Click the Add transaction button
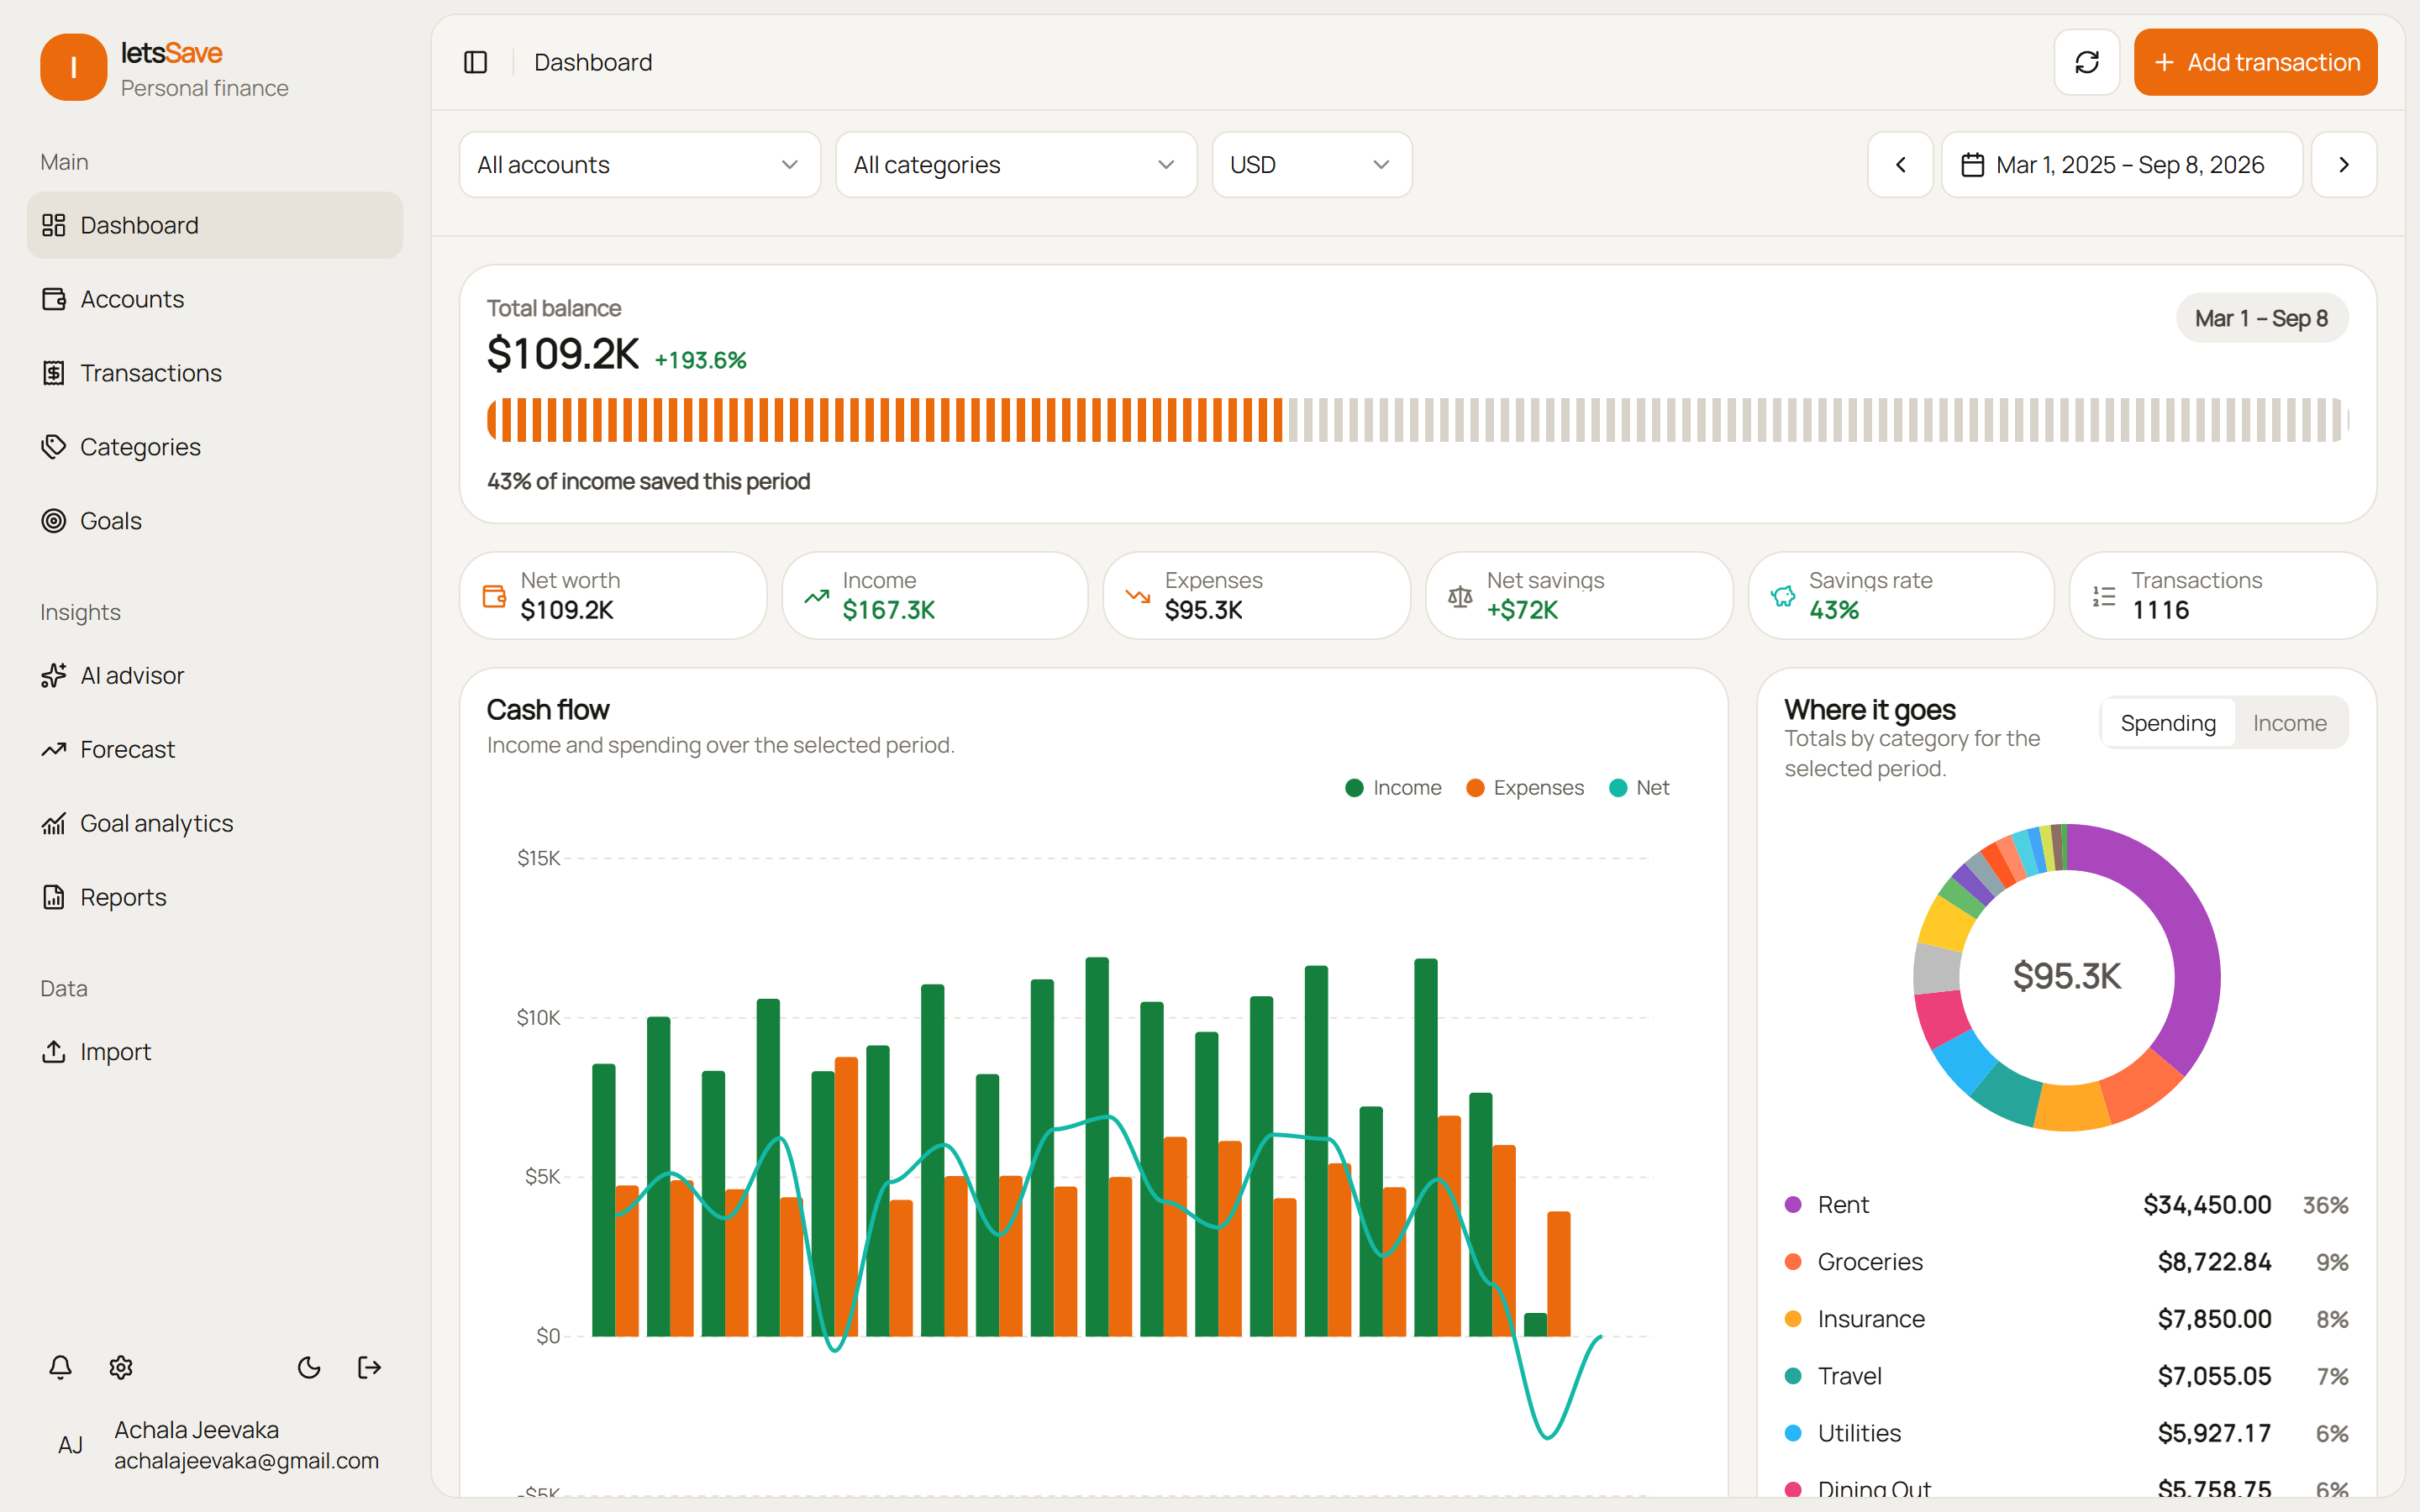 click(2255, 62)
